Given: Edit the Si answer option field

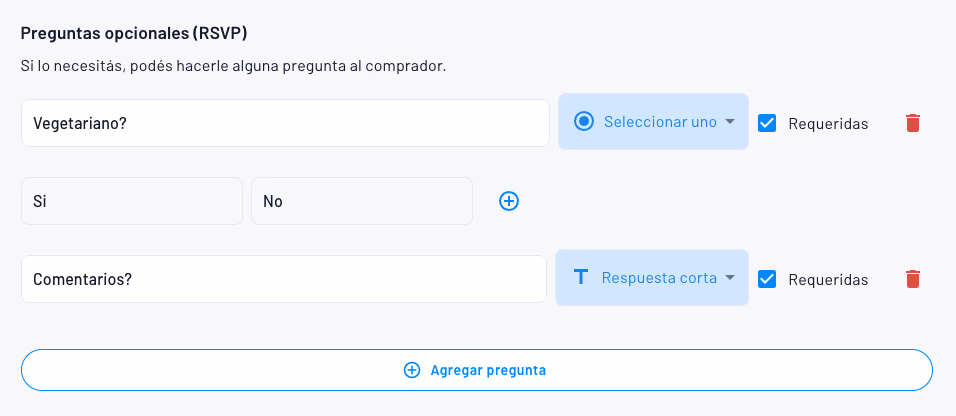Looking at the screenshot, I should (x=131, y=201).
